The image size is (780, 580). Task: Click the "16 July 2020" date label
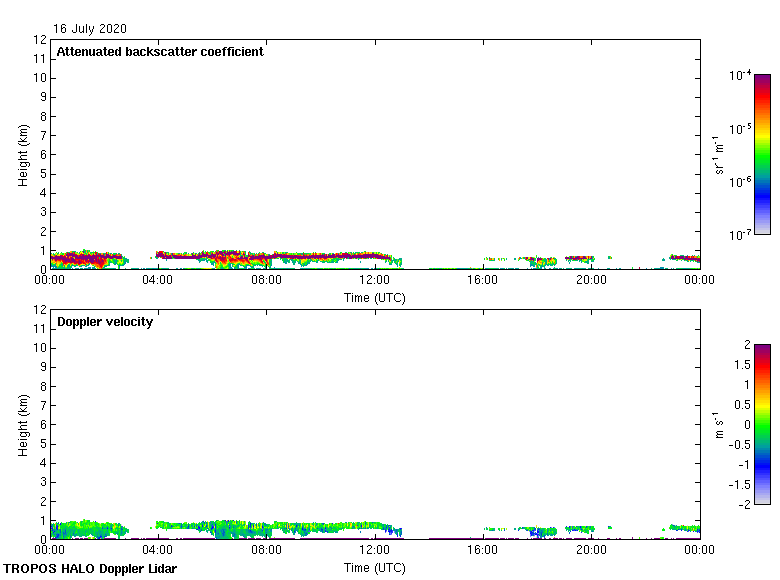point(90,29)
